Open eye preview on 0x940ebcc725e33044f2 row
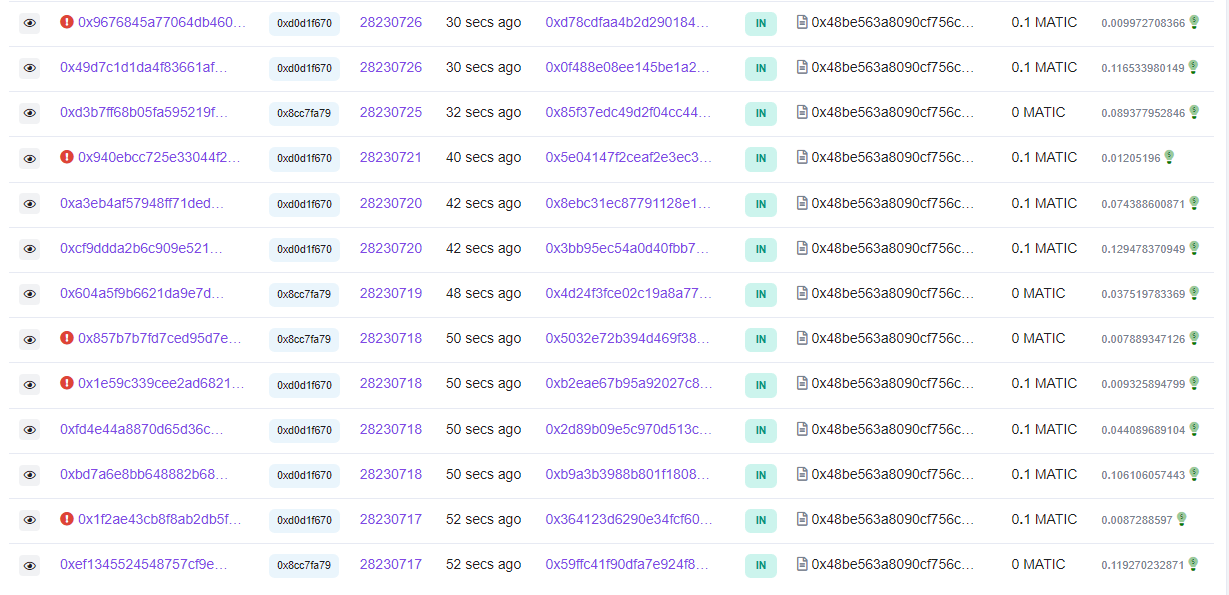The image size is (1229, 595). (x=30, y=158)
